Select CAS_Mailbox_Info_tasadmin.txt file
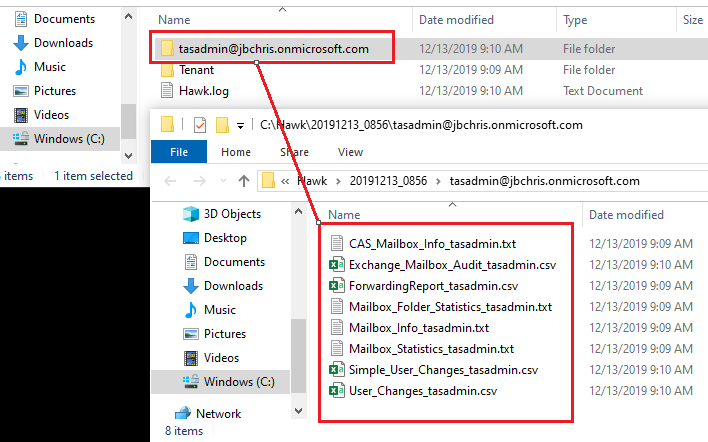This screenshot has height=442, width=708. pos(432,244)
